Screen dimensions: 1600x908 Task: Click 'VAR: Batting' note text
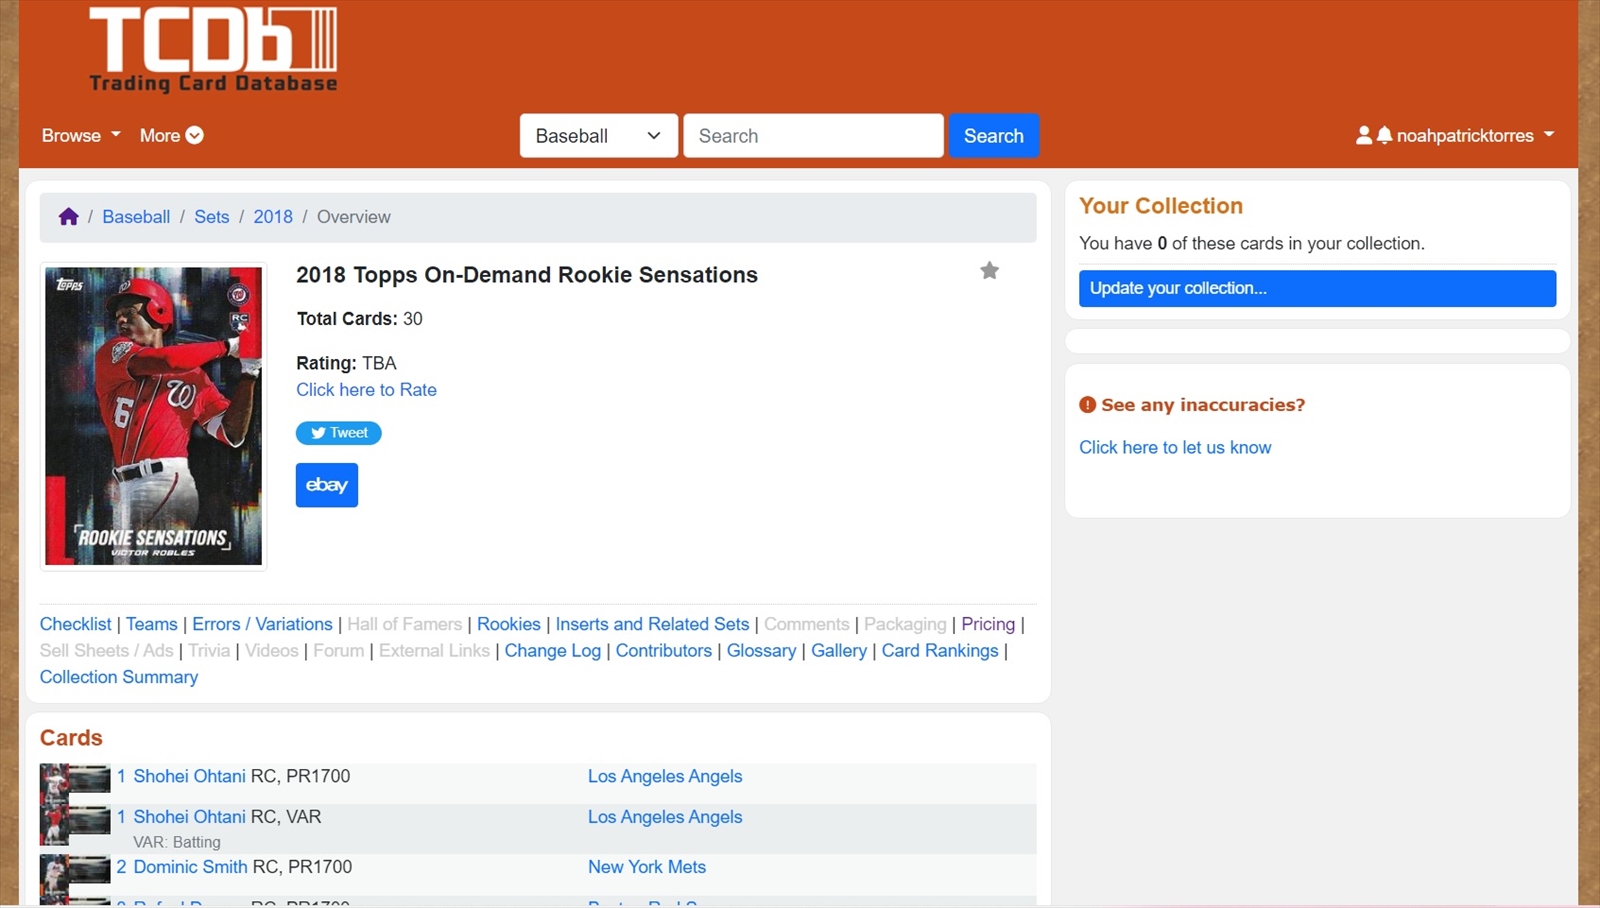coord(177,842)
